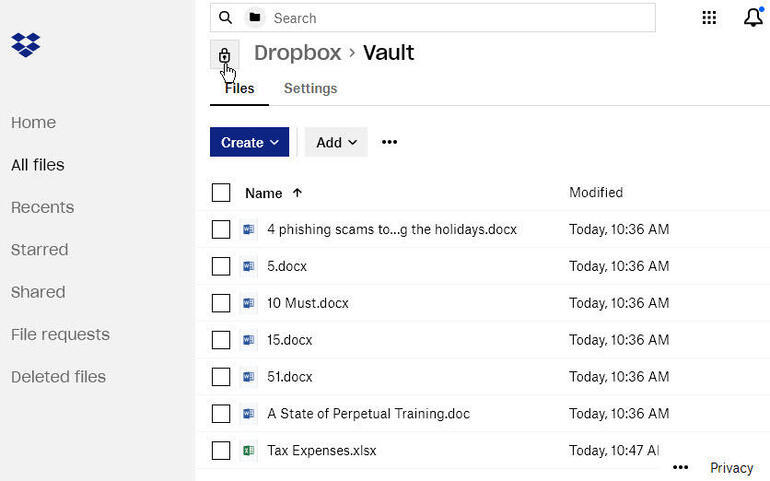Toggle the select-all checkbox in header
Screen dimensions: 770x481
pyautogui.click(x=221, y=193)
